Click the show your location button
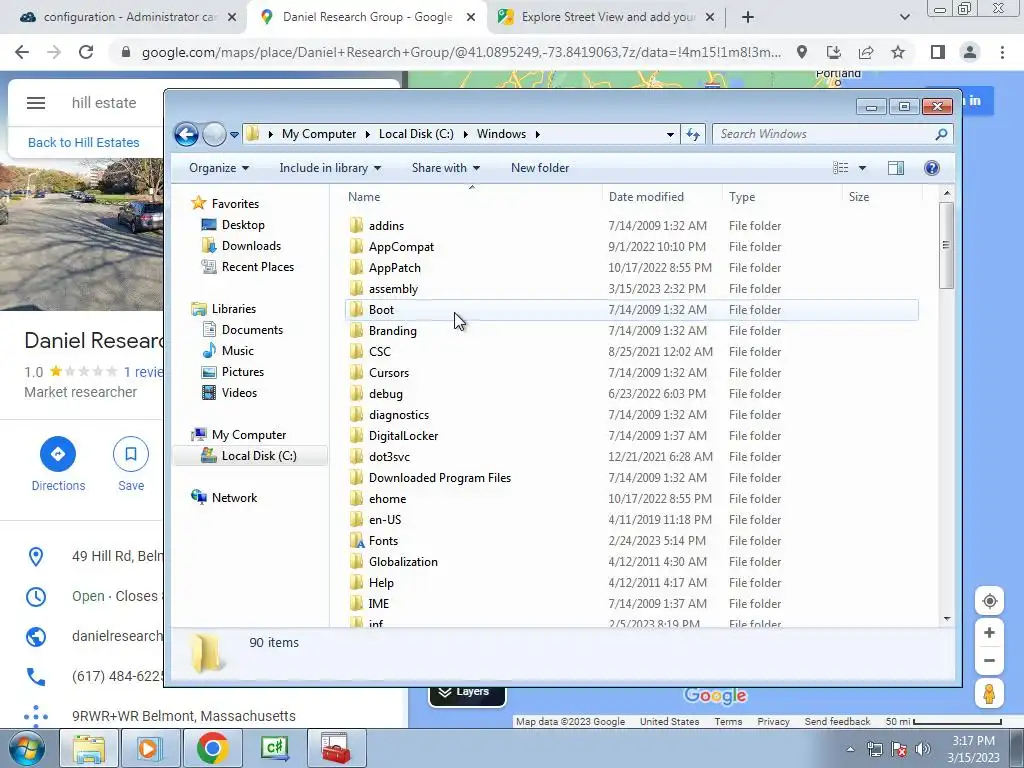The width and height of the screenshot is (1024, 768). point(989,601)
